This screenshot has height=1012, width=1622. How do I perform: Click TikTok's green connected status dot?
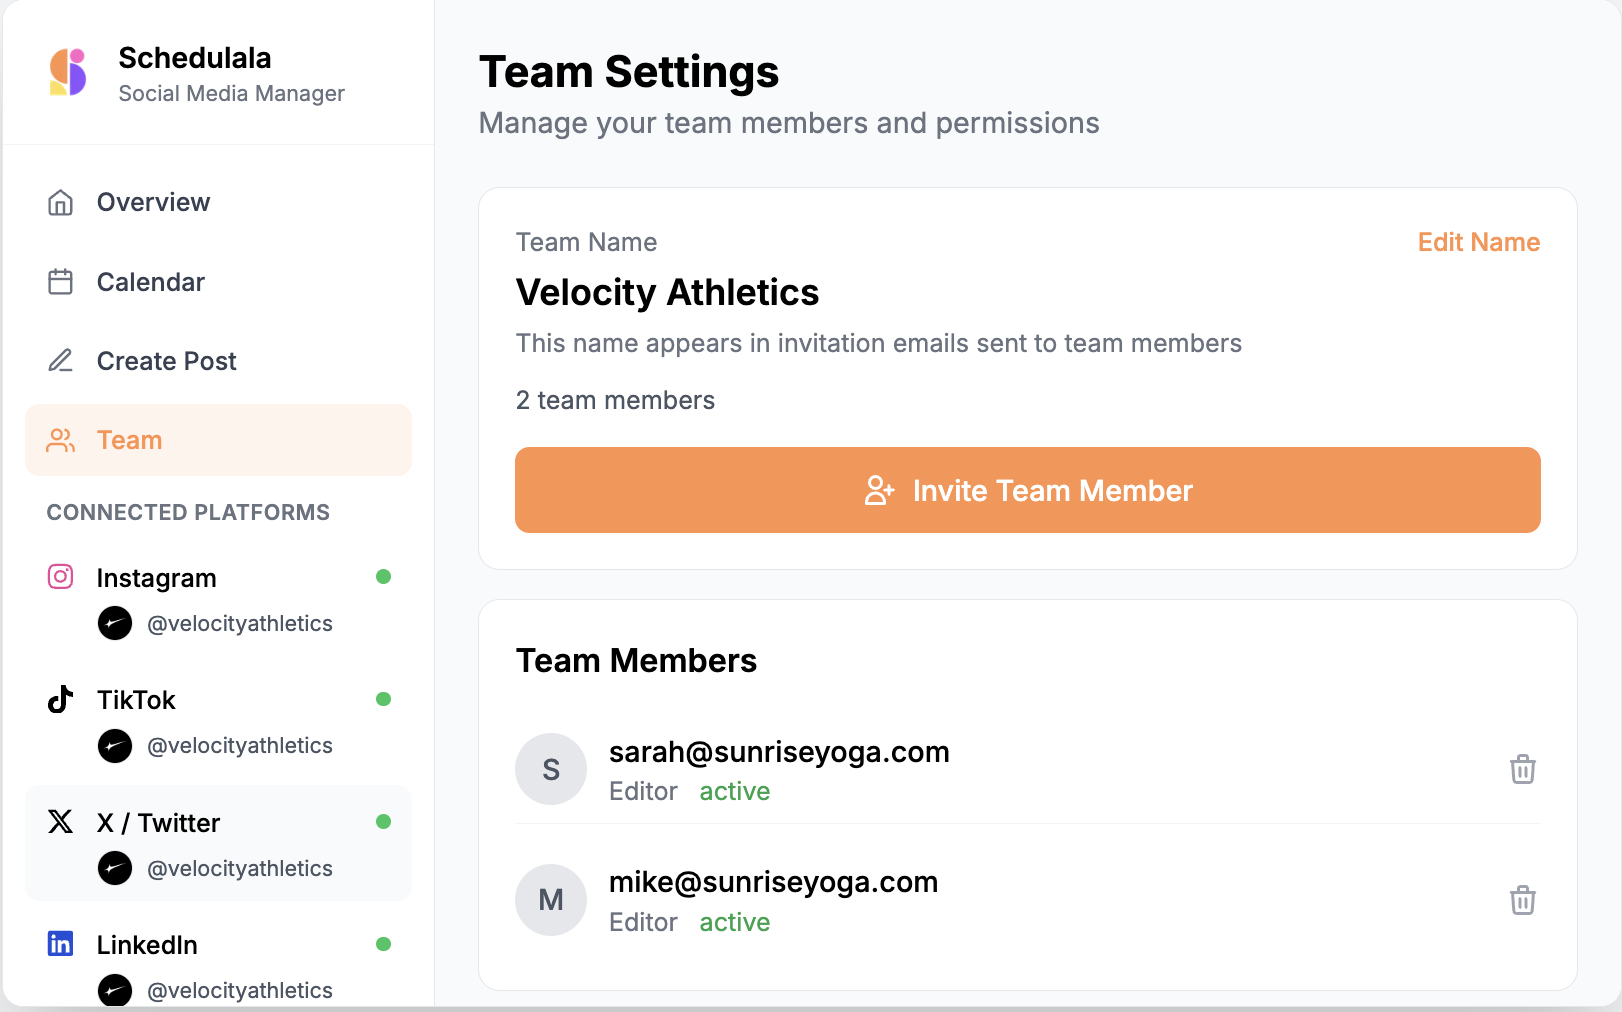(384, 699)
